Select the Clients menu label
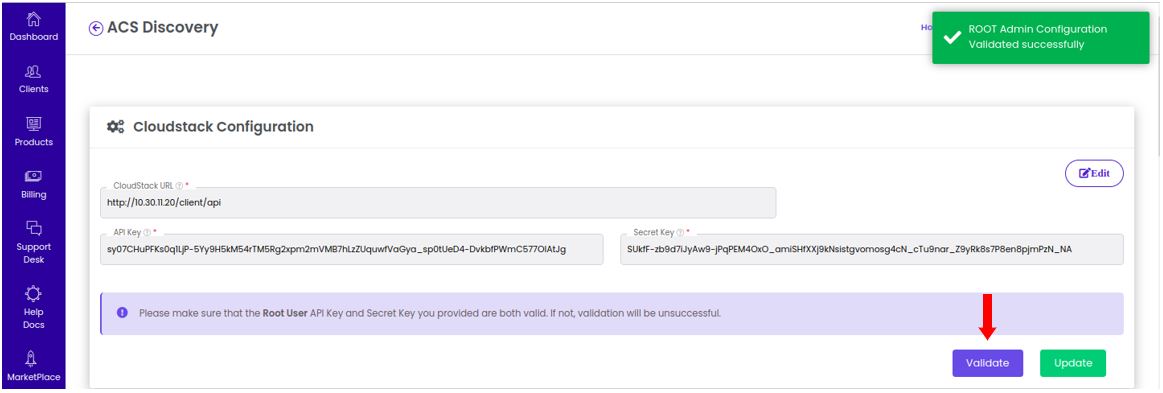This screenshot has height=393, width=1163. (33, 89)
